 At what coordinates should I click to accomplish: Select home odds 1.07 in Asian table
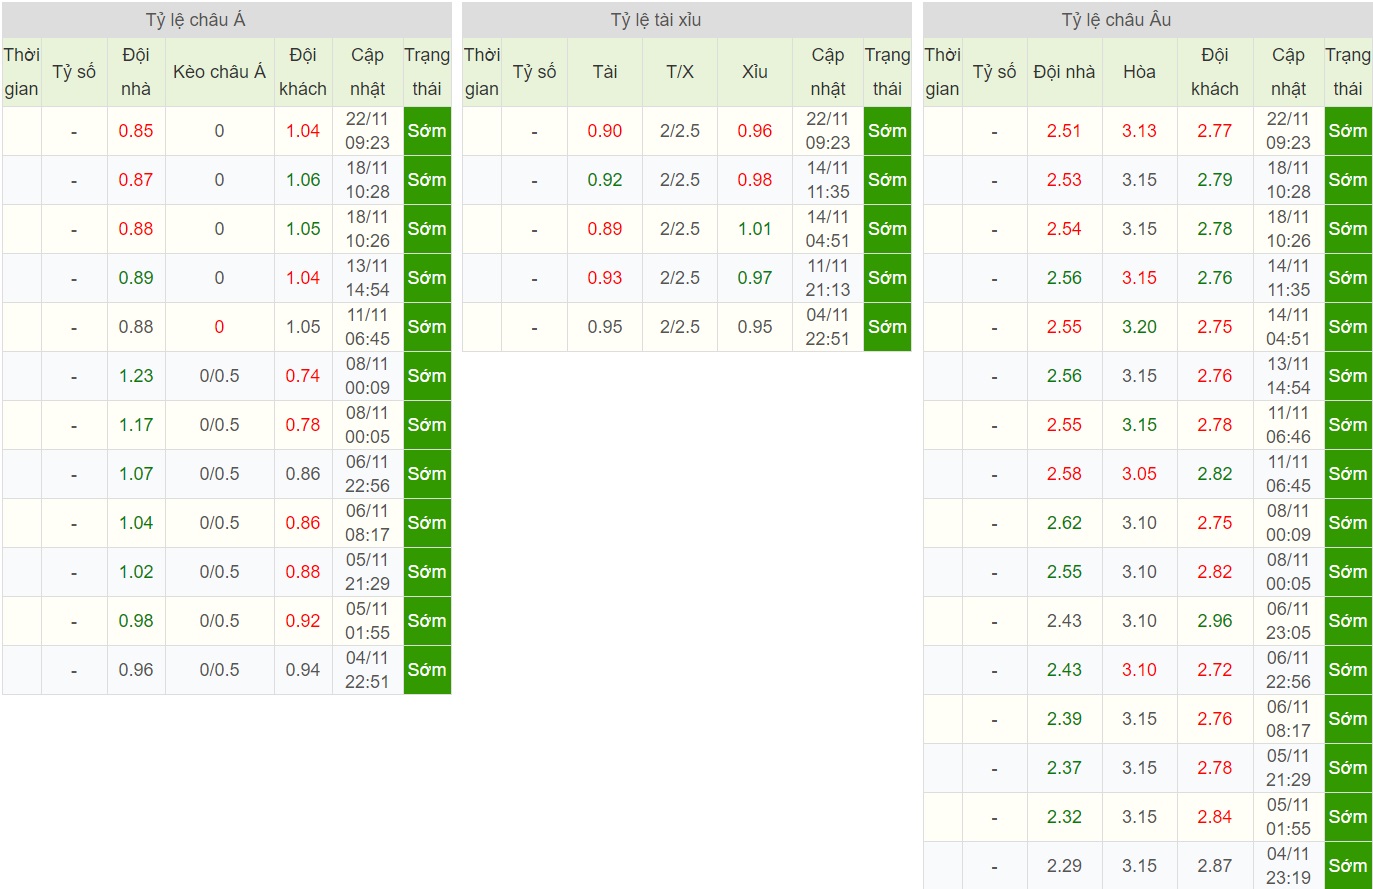[x=136, y=474]
